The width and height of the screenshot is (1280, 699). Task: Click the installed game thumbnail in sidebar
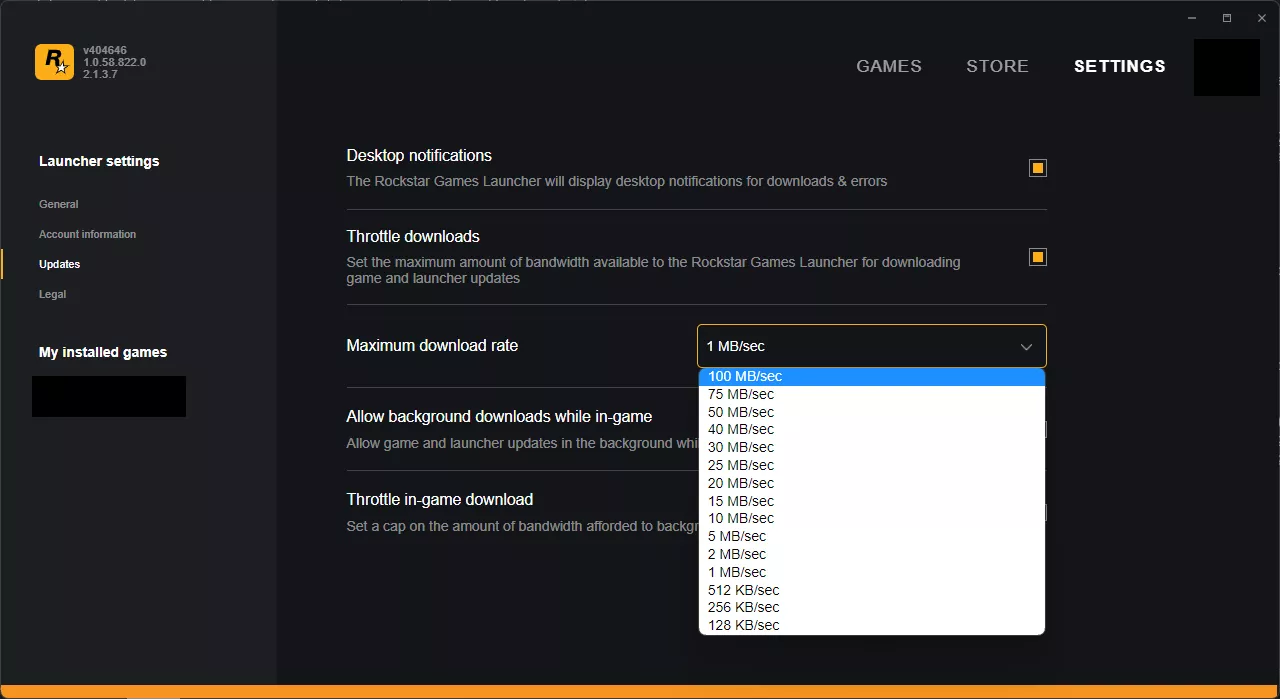coord(108,396)
